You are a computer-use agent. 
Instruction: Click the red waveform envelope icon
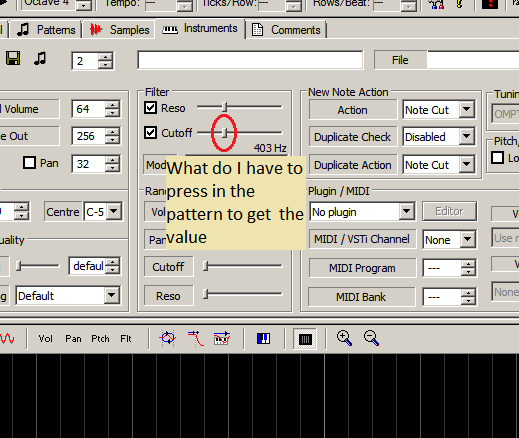pyautogui.click(x=7, y=339)
